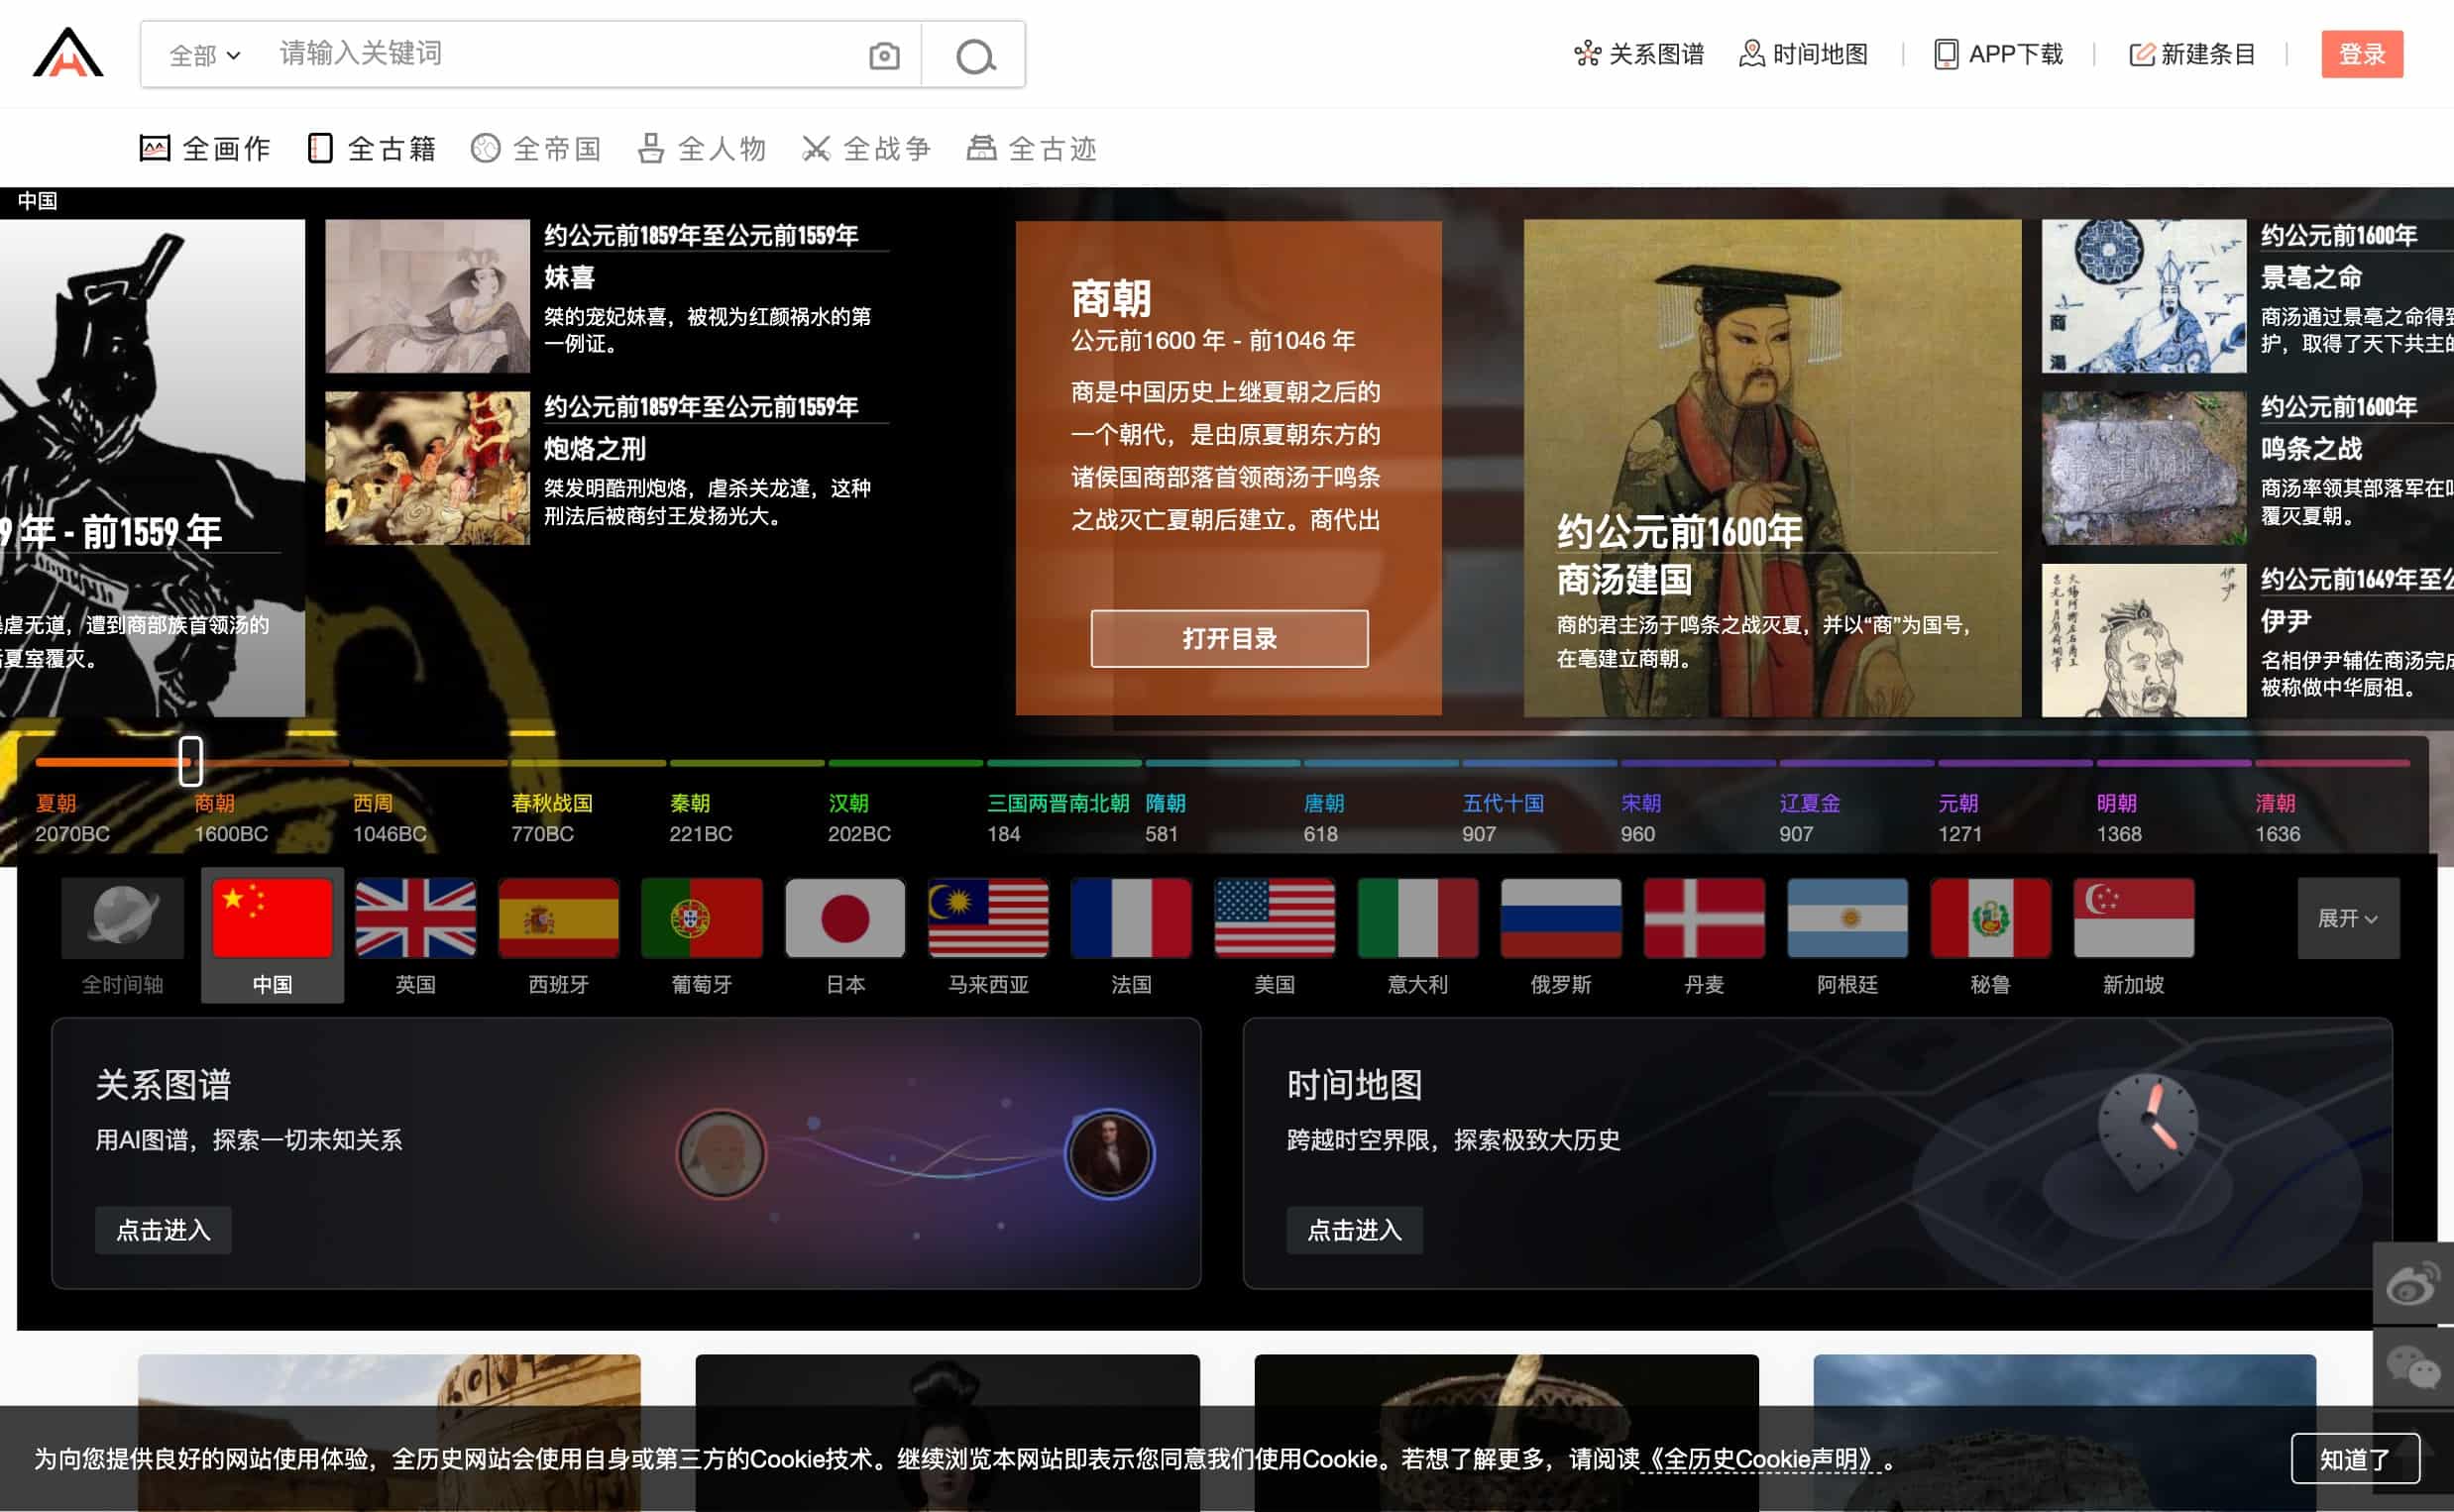Click the 登录 button
This screenshot has width=2454, height=1512.
2362,54
